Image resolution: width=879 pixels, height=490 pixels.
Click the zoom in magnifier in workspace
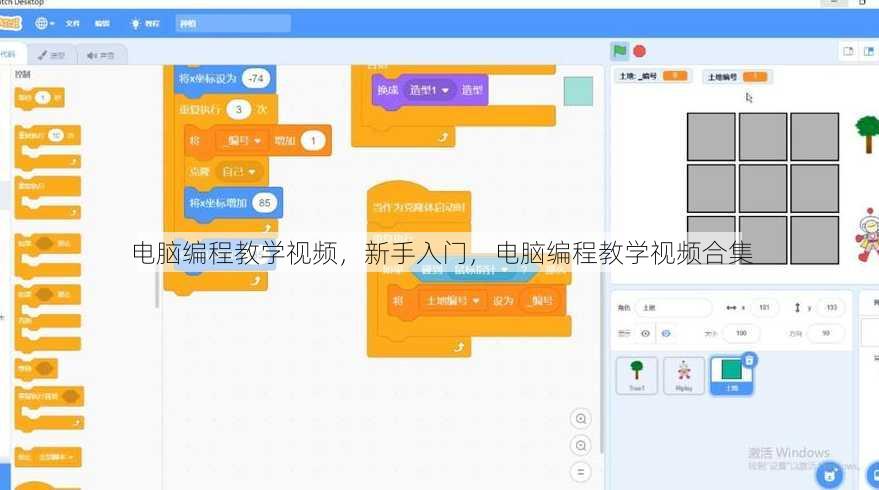pyautogui.click(x=581, y=419)
